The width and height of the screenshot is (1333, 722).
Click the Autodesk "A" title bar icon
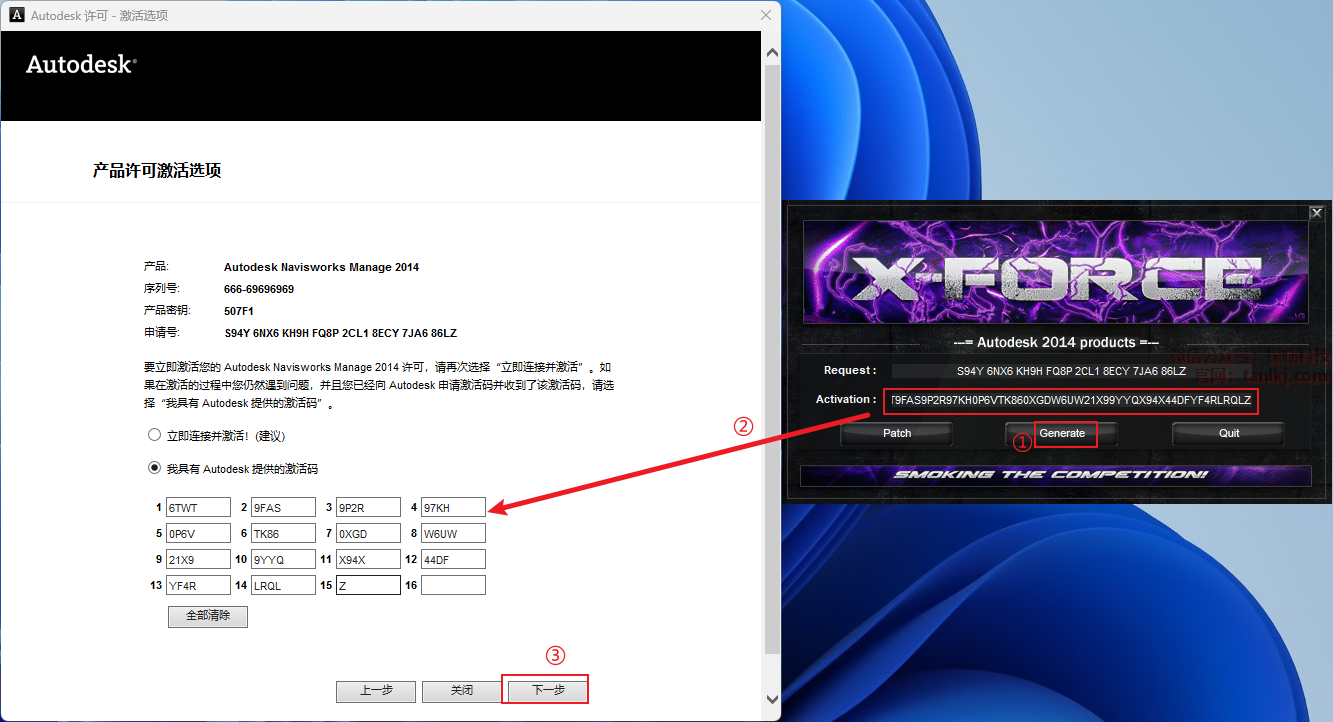[17, 16]
